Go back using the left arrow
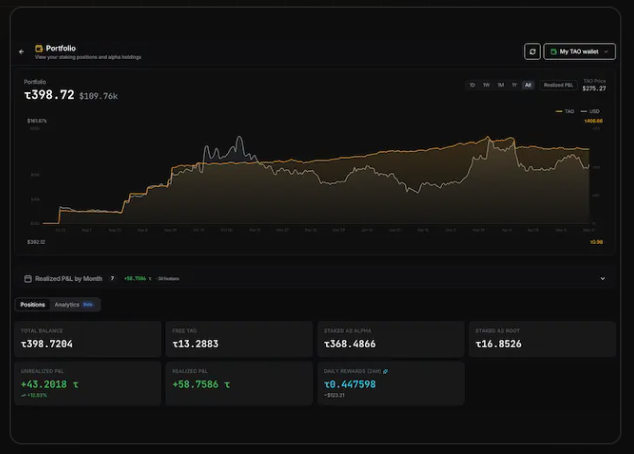 tap(21, 52)
